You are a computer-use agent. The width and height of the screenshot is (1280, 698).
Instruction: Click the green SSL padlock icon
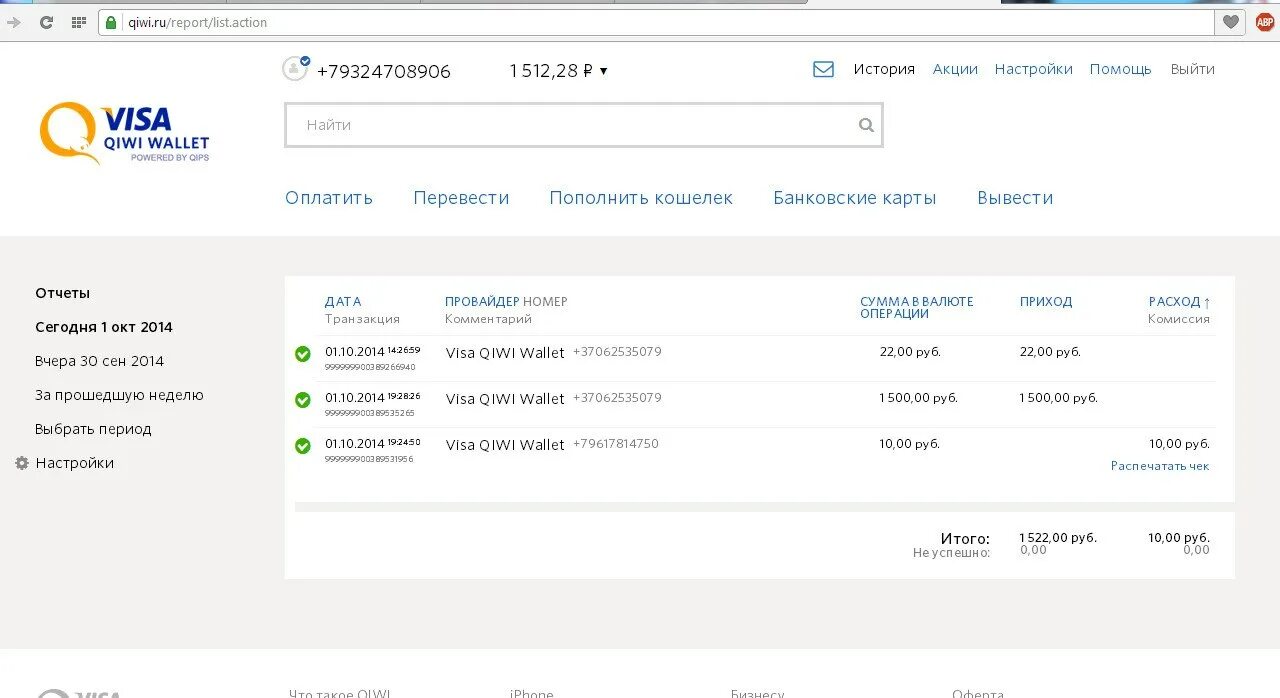point(111,22)
